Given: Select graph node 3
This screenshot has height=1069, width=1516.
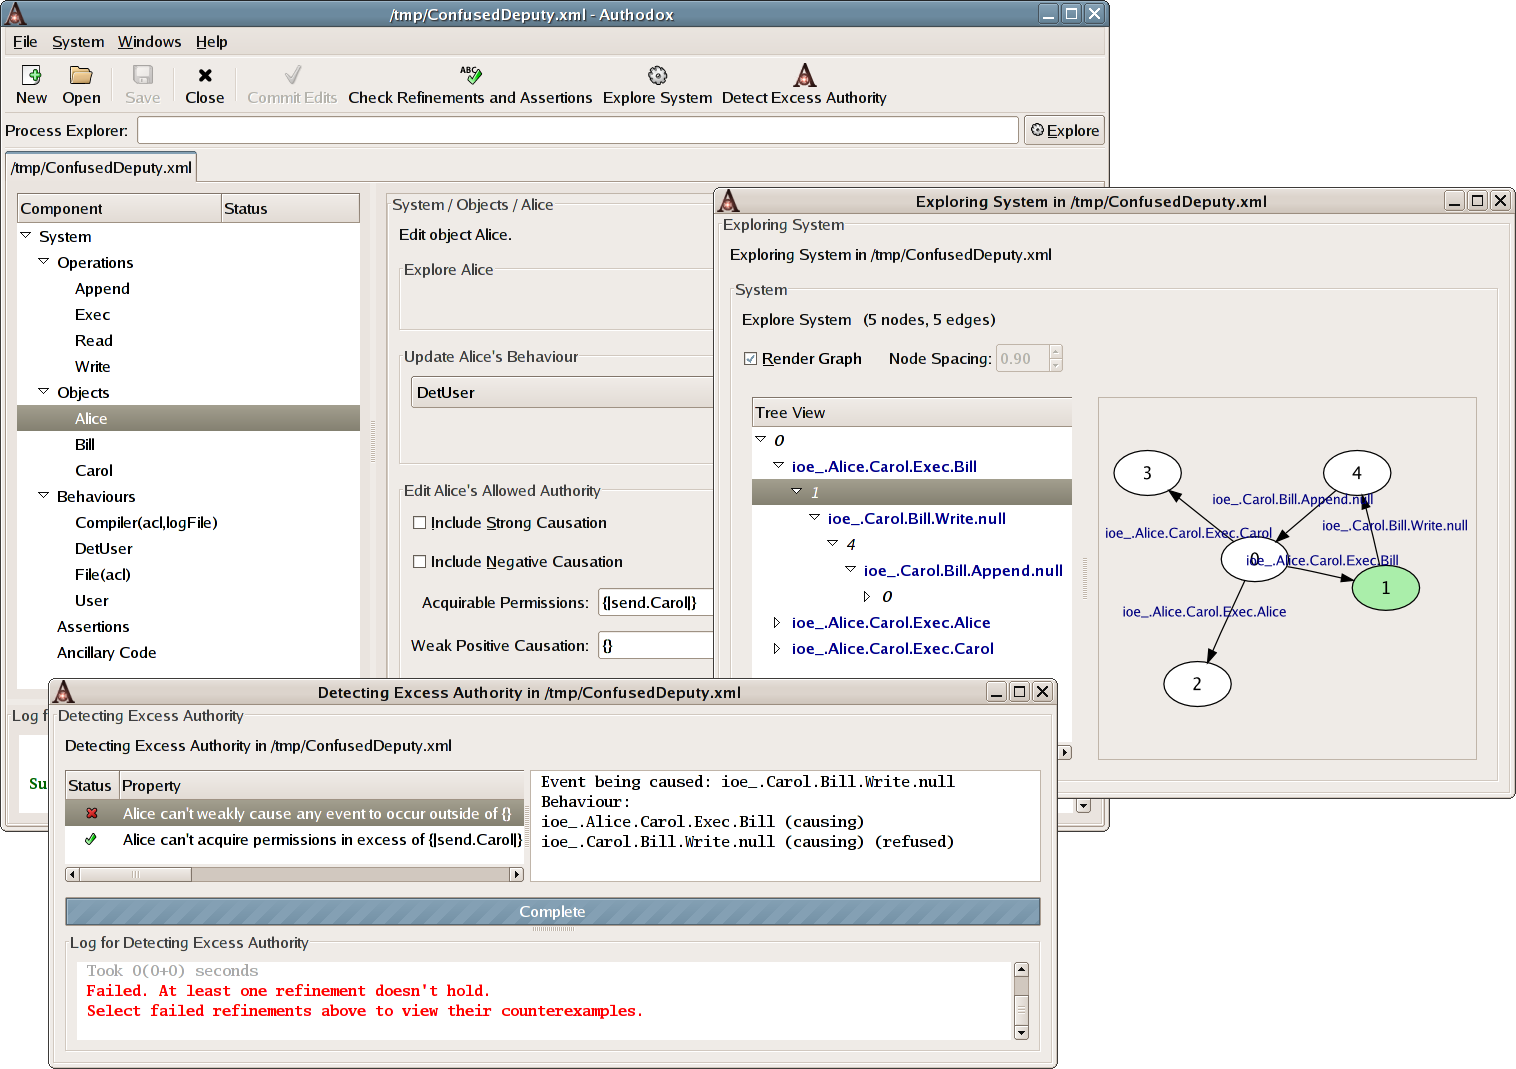Looking at the screenshot, I should [1147, 473].
